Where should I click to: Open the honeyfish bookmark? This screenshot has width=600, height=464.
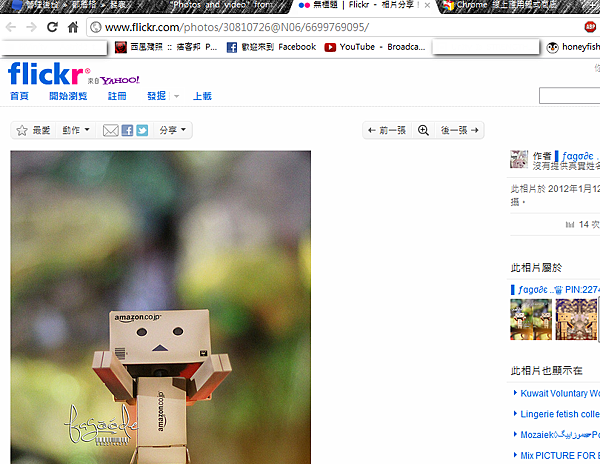coord(573,47)
